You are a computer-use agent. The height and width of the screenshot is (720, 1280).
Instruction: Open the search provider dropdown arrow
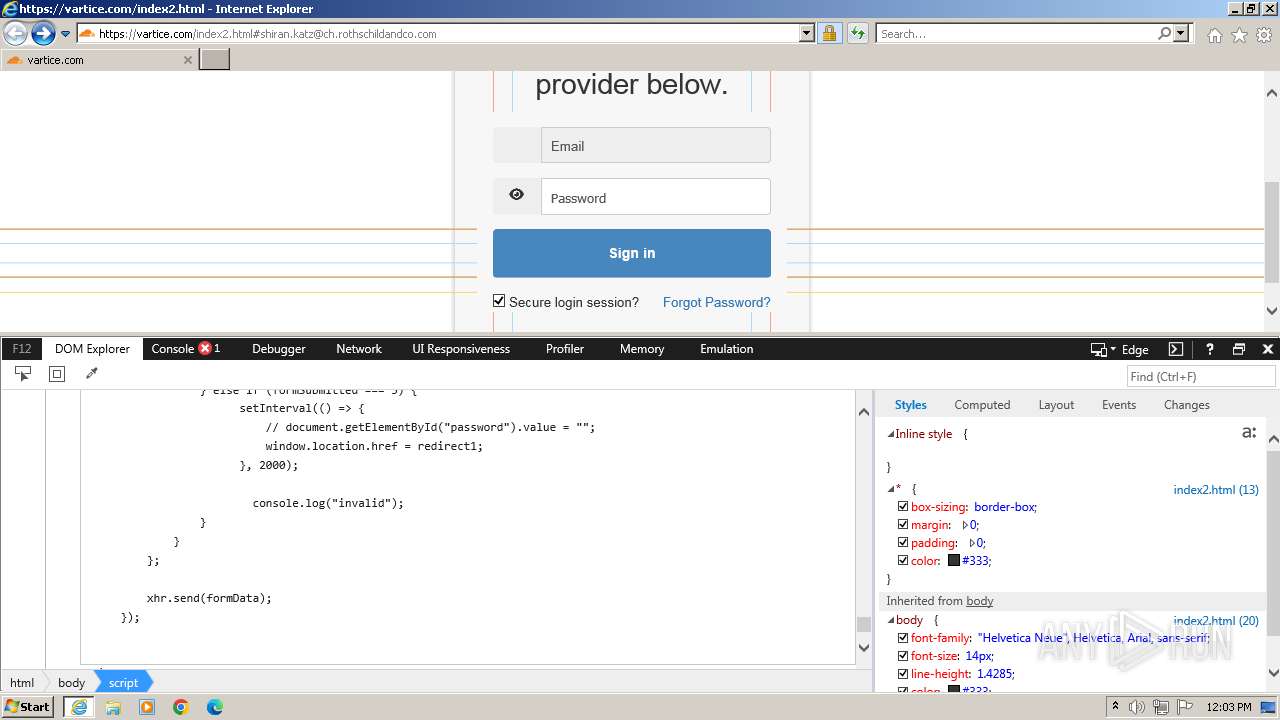pyautogui.click(x=1182, y=33)
